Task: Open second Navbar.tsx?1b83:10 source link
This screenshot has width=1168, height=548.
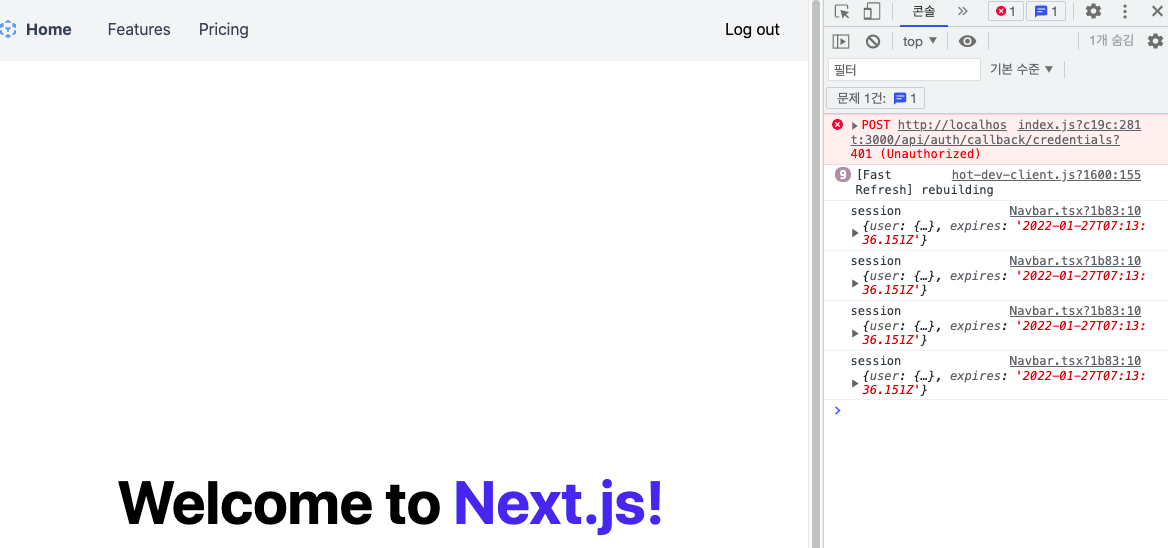Action: pos(1075,261)
